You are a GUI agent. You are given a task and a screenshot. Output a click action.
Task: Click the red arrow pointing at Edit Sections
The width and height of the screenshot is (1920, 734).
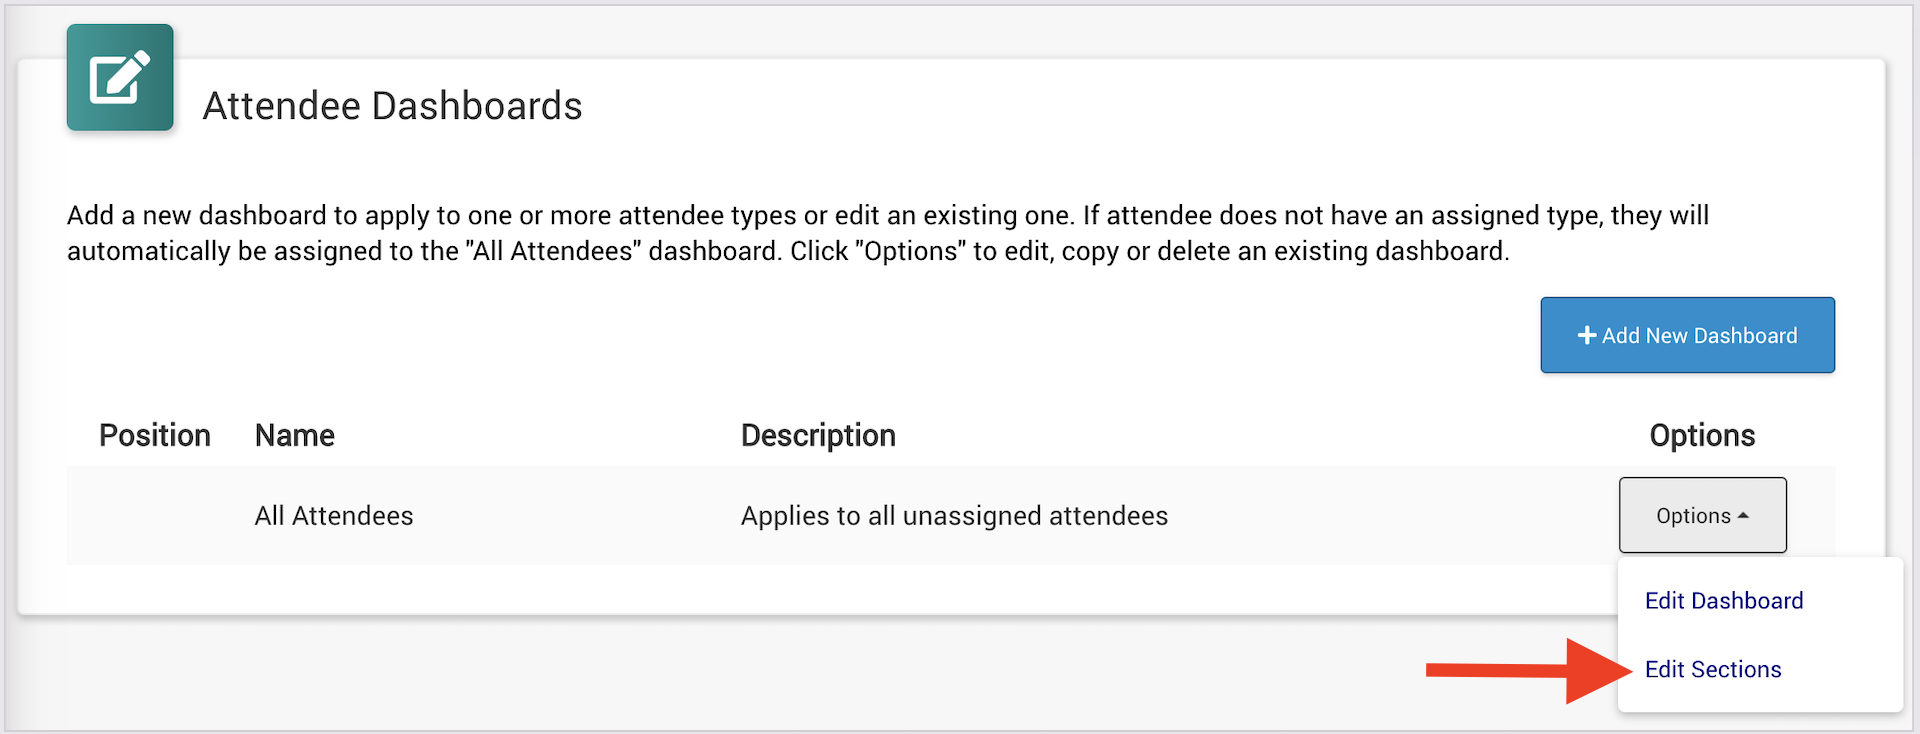coord(1528,670)
